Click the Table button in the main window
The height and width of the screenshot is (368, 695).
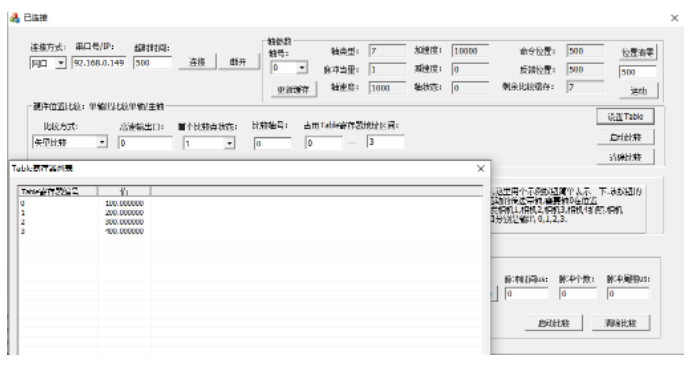click(x=625, y=117)
